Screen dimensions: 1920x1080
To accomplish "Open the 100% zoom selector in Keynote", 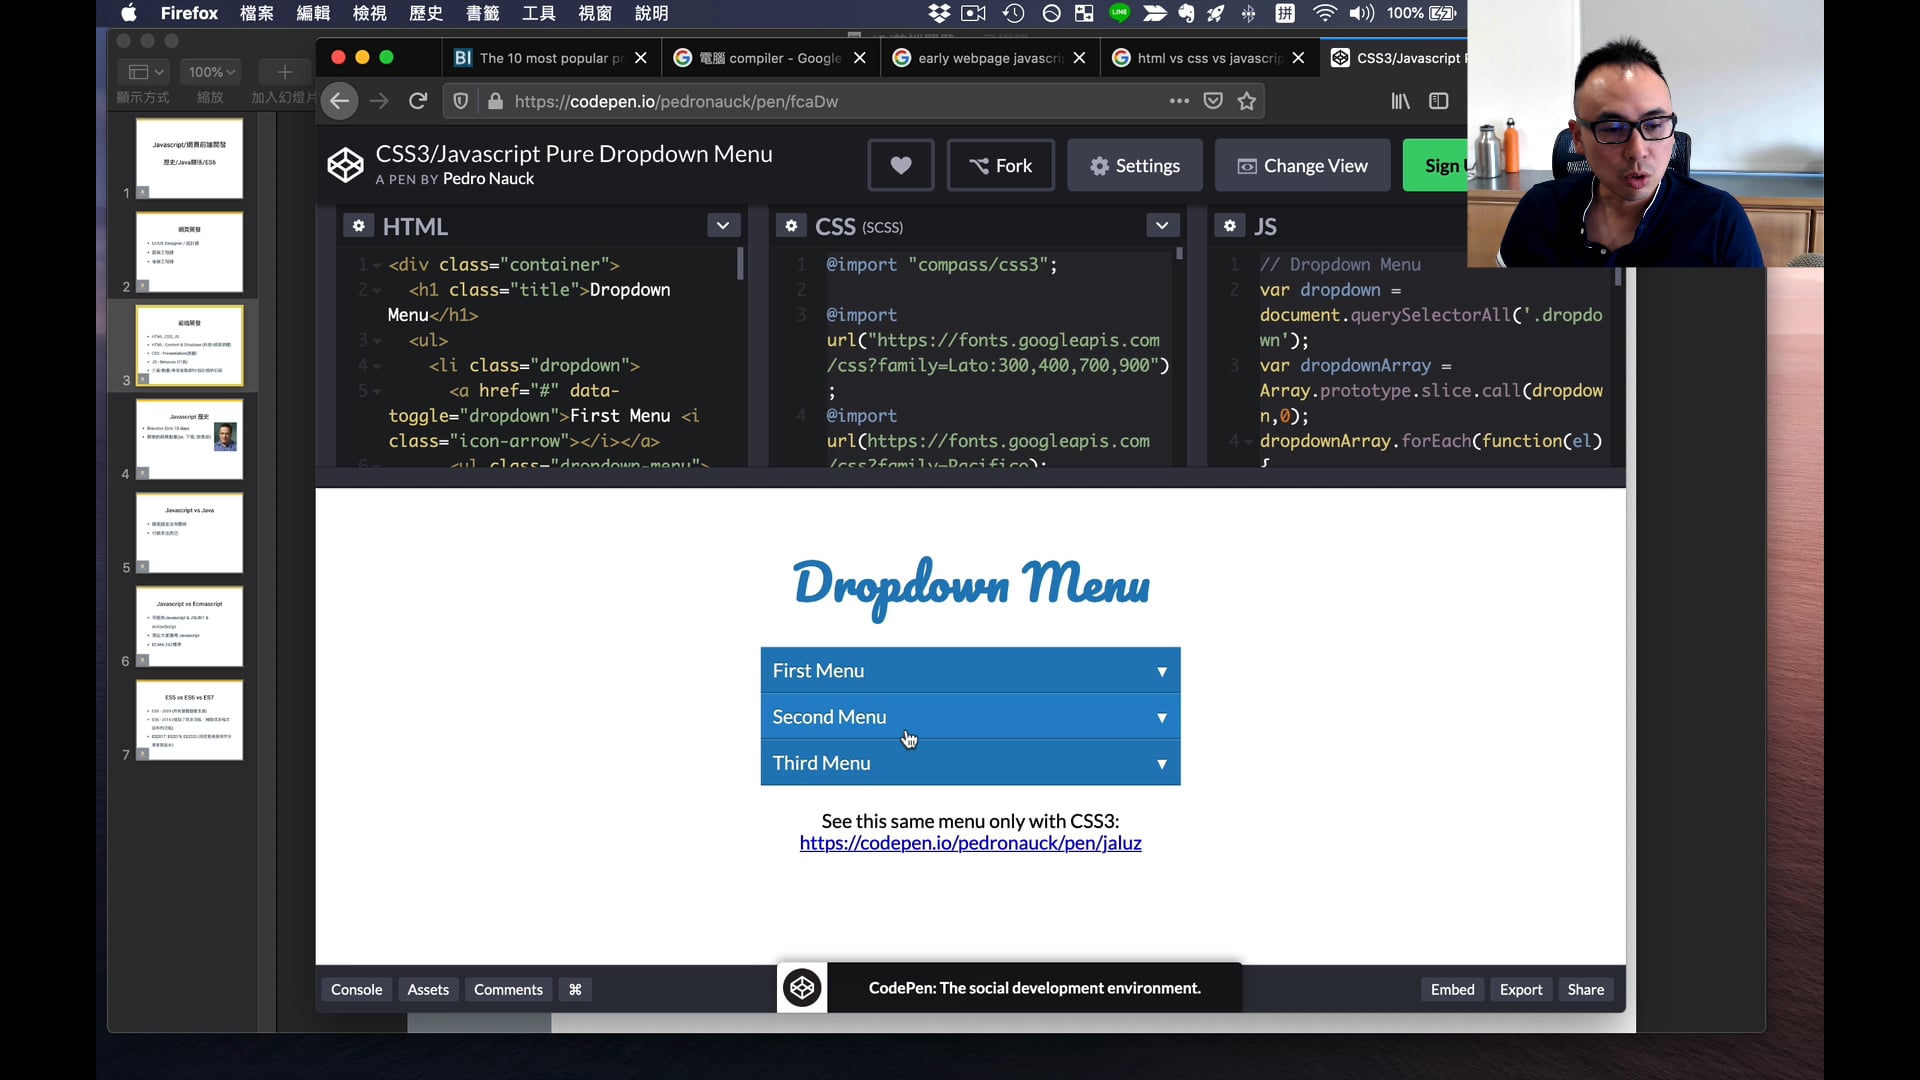I will pos(211,72).
